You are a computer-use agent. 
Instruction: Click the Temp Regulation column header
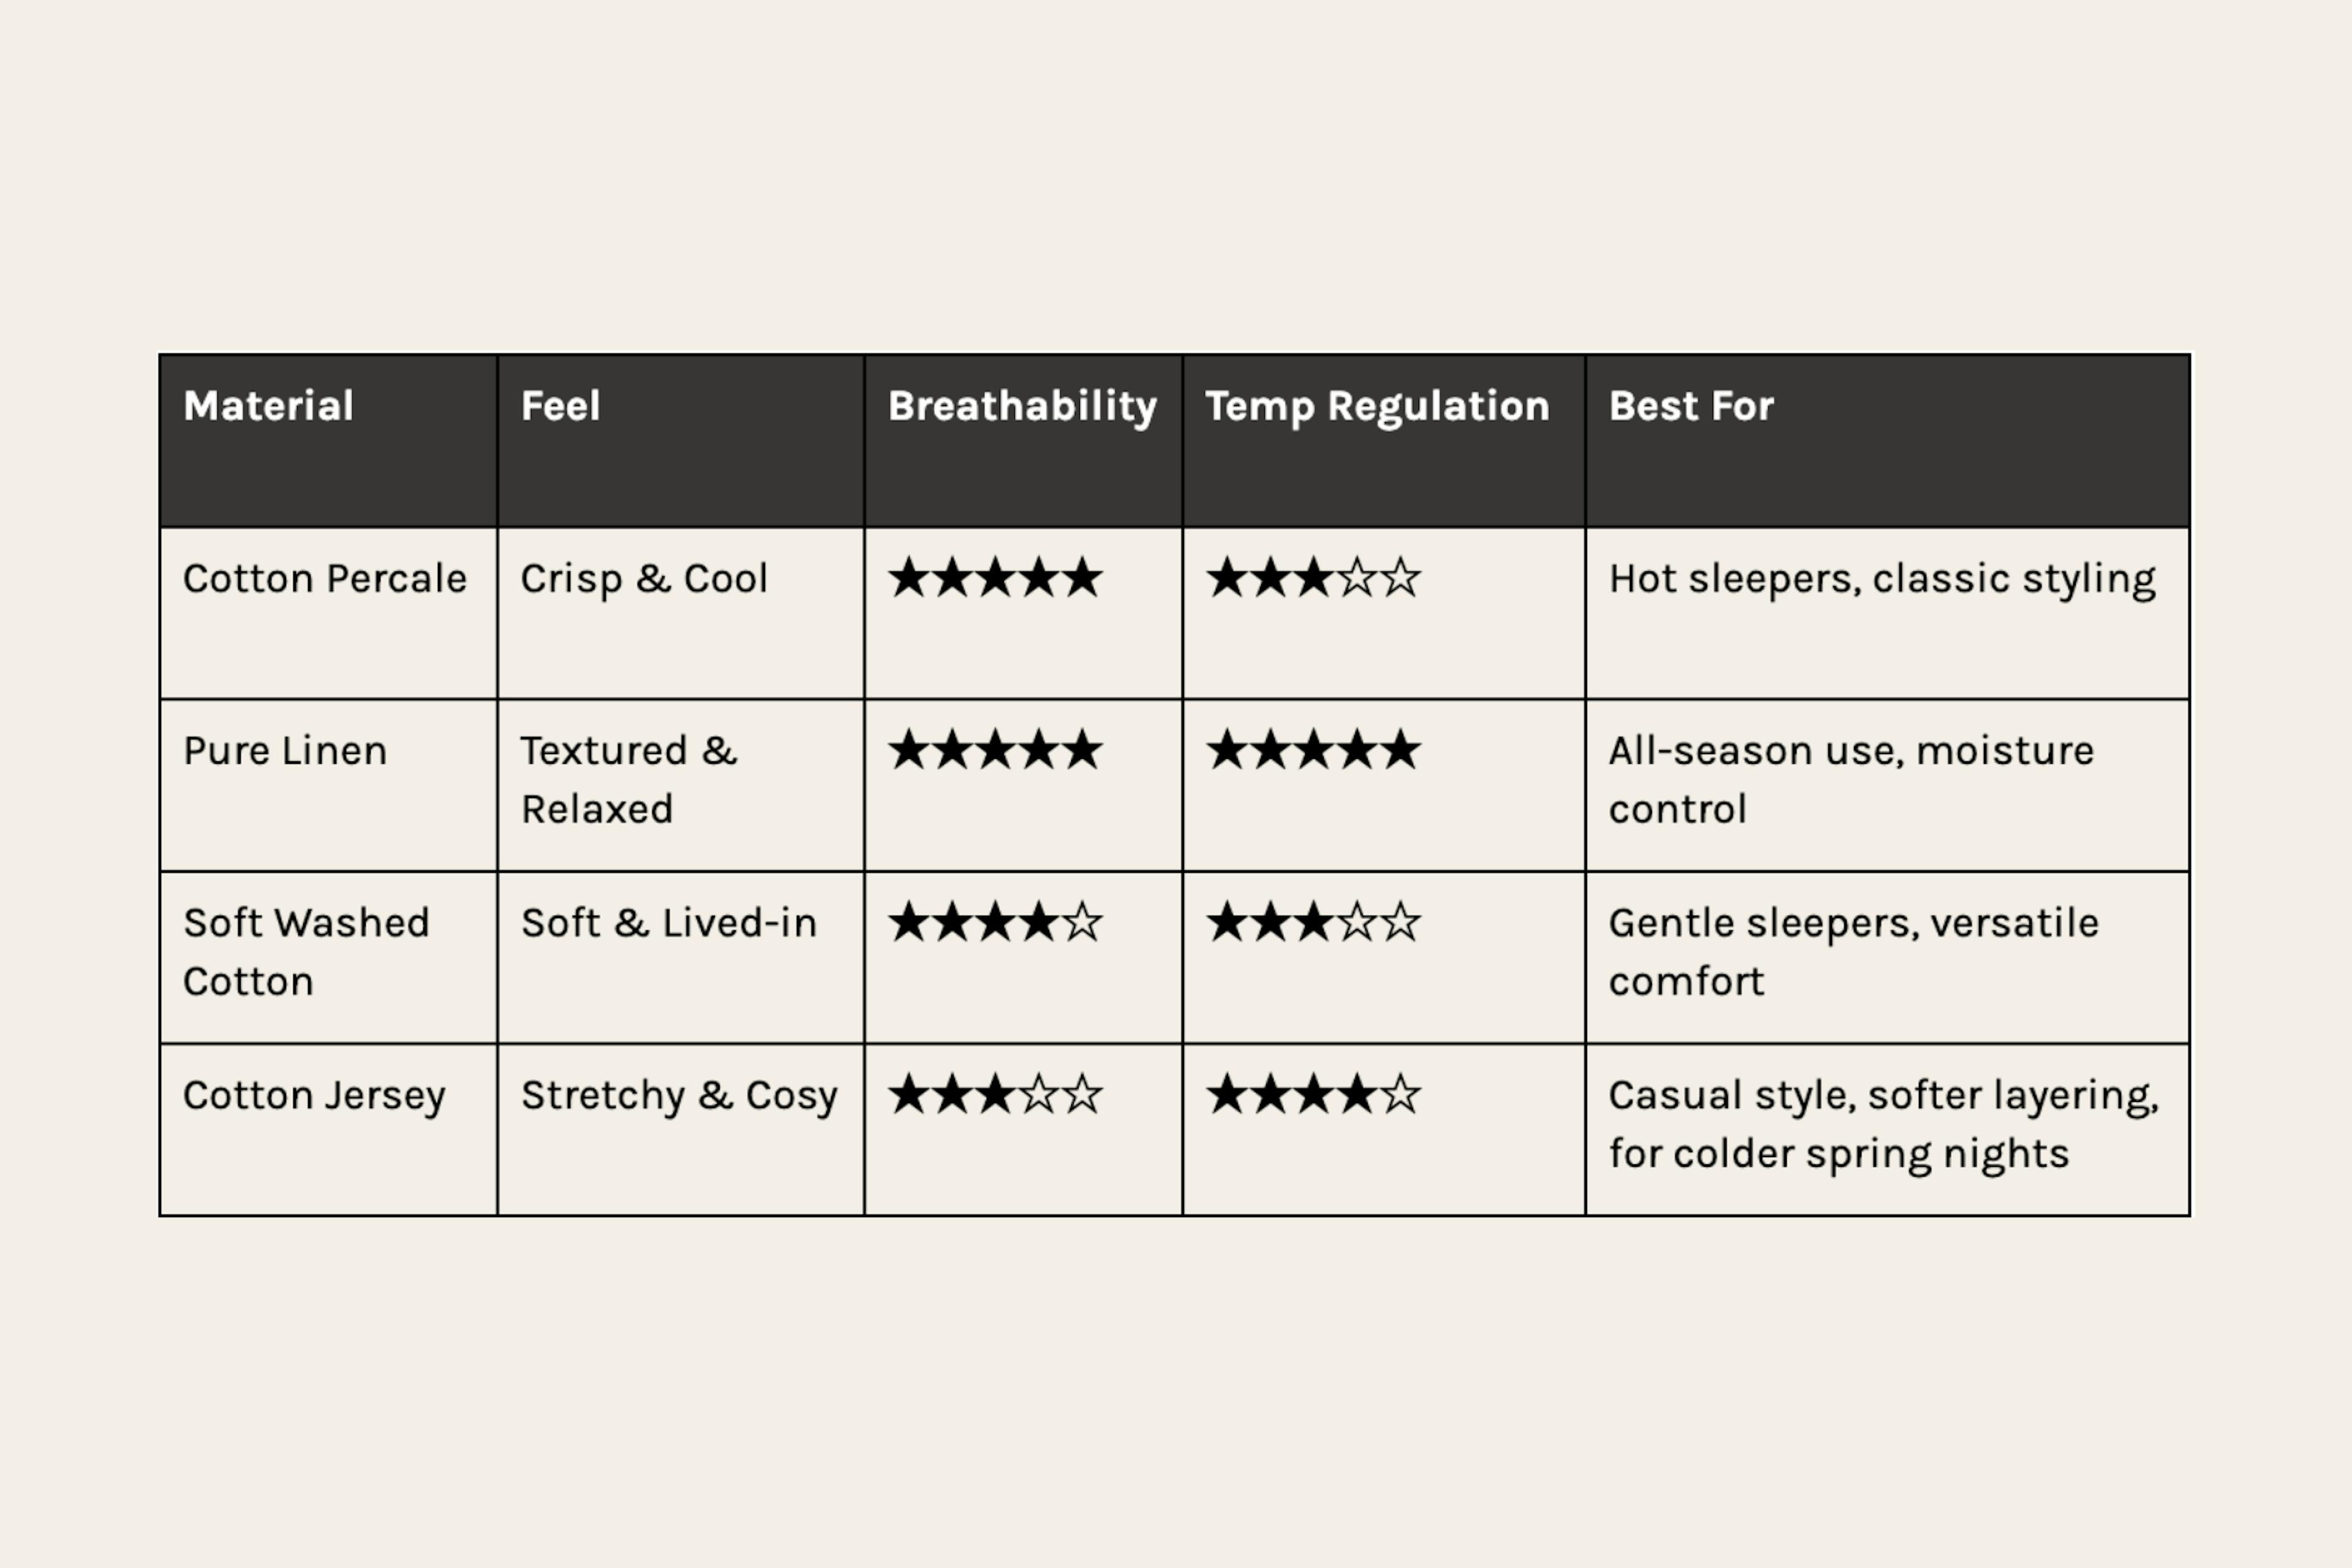point(1377,406)
